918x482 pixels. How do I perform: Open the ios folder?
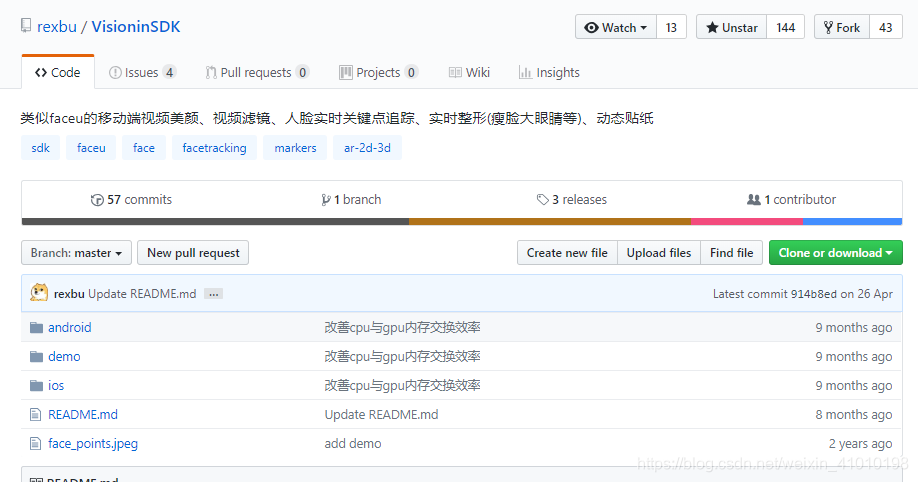point(56,385)
